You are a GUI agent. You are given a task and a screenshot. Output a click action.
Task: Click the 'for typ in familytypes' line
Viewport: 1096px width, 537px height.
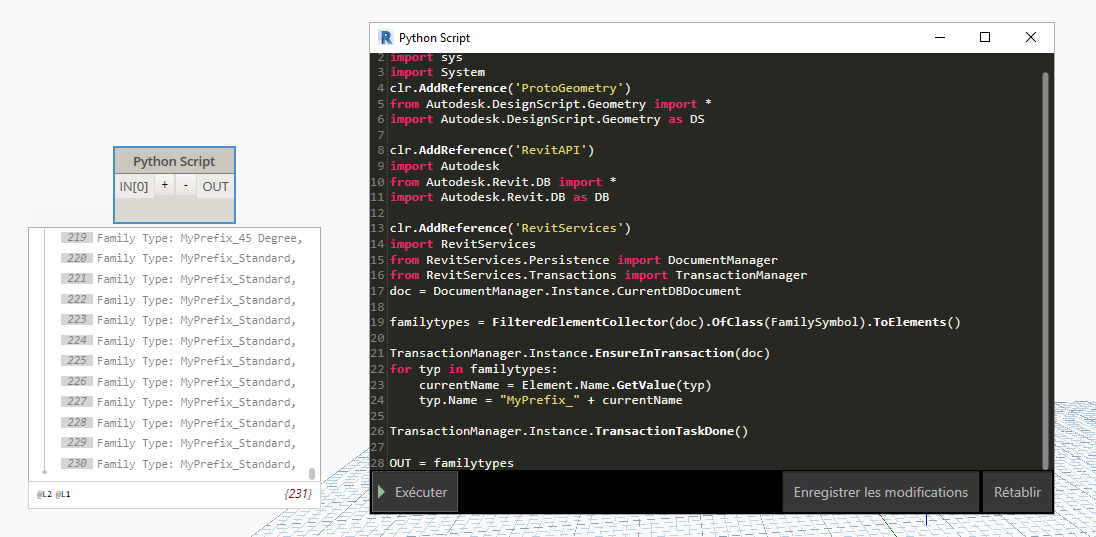[473, 369]
